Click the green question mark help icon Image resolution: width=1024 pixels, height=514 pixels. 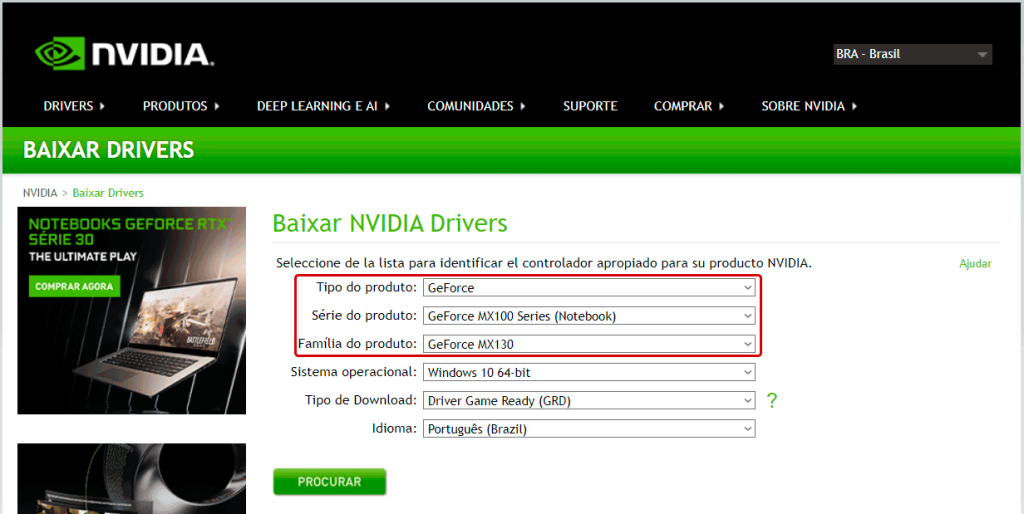point(771,401)
